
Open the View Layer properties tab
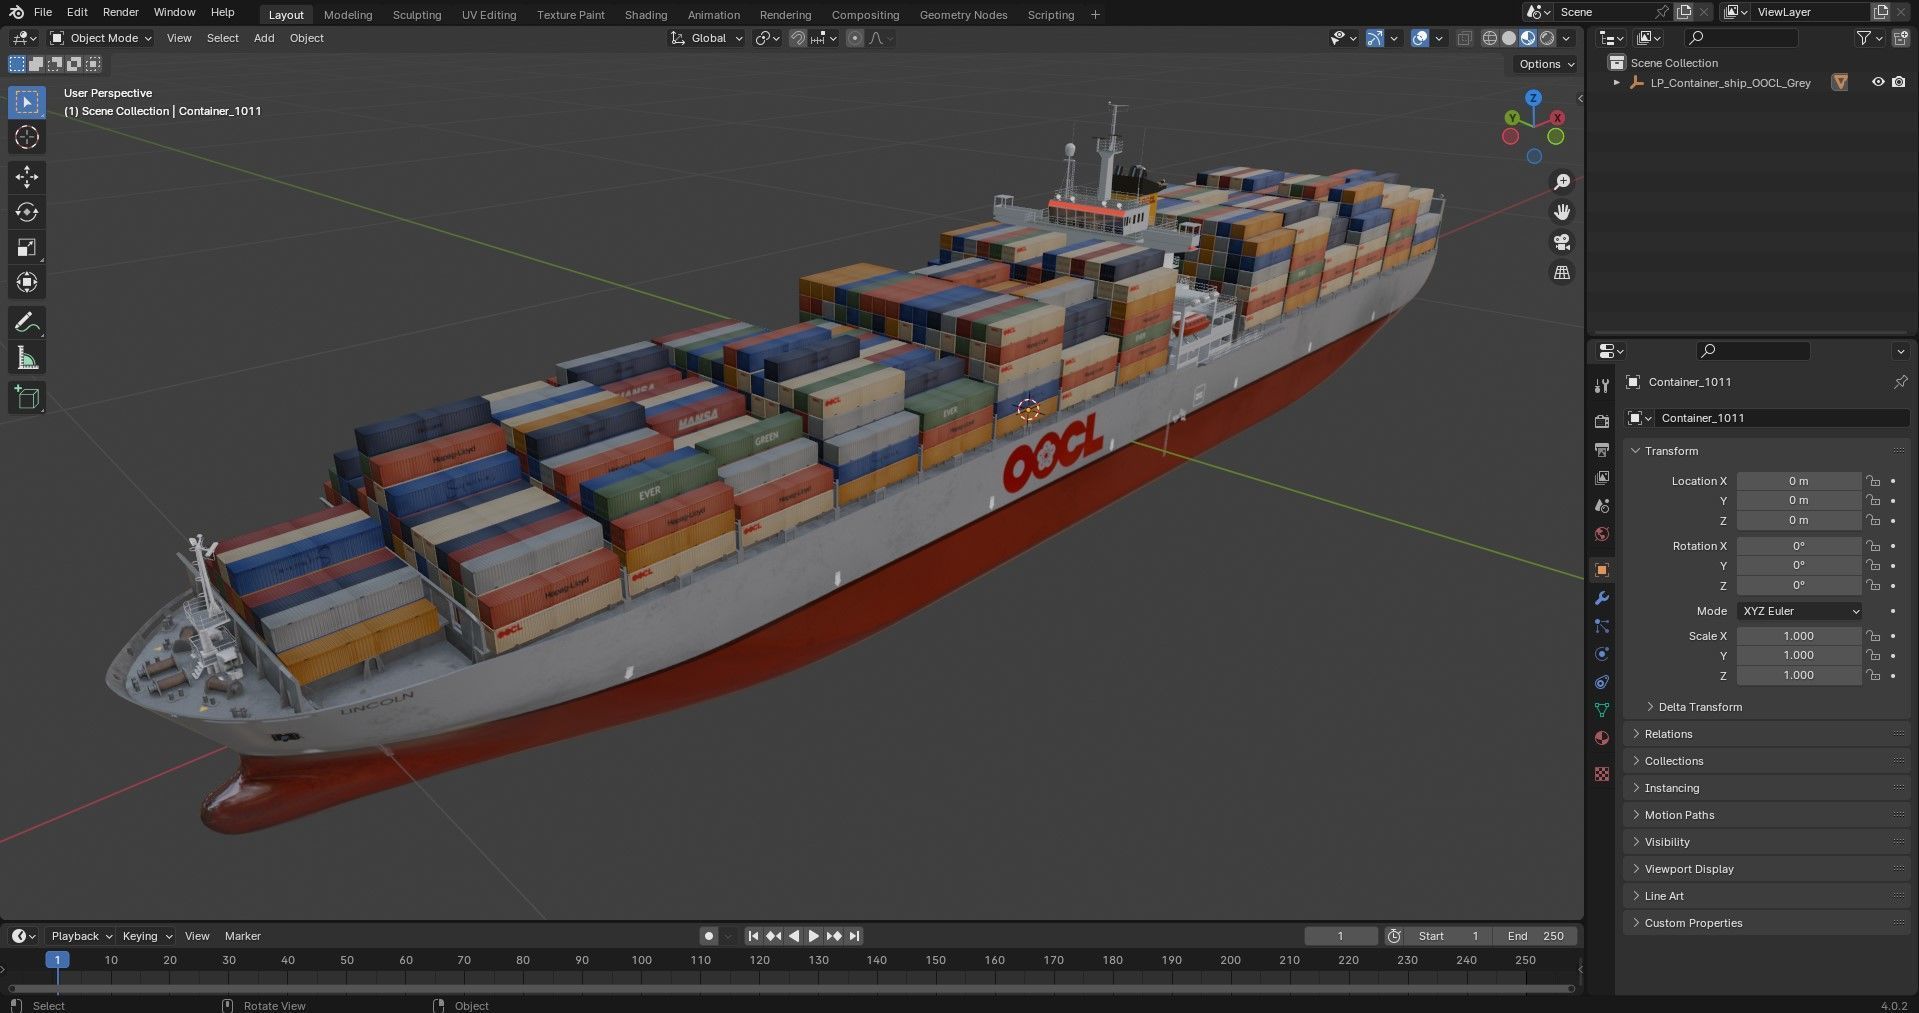pyautogui.click(x=1602, y=478)
